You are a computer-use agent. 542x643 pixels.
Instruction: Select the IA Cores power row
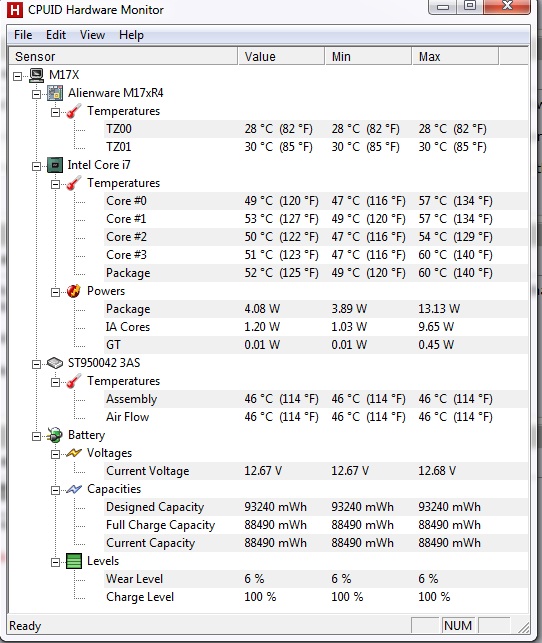click(x=316, y=327)
